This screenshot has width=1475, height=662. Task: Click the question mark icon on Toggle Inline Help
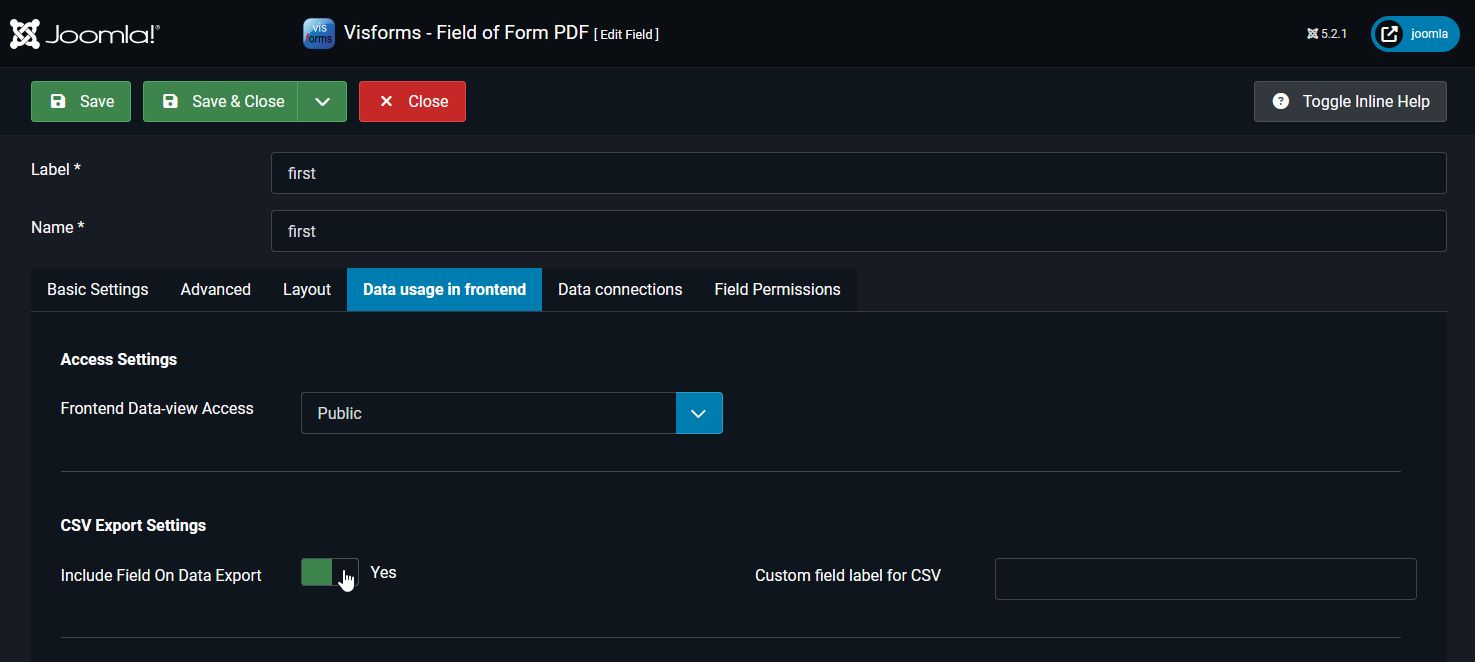point(1281,100)
